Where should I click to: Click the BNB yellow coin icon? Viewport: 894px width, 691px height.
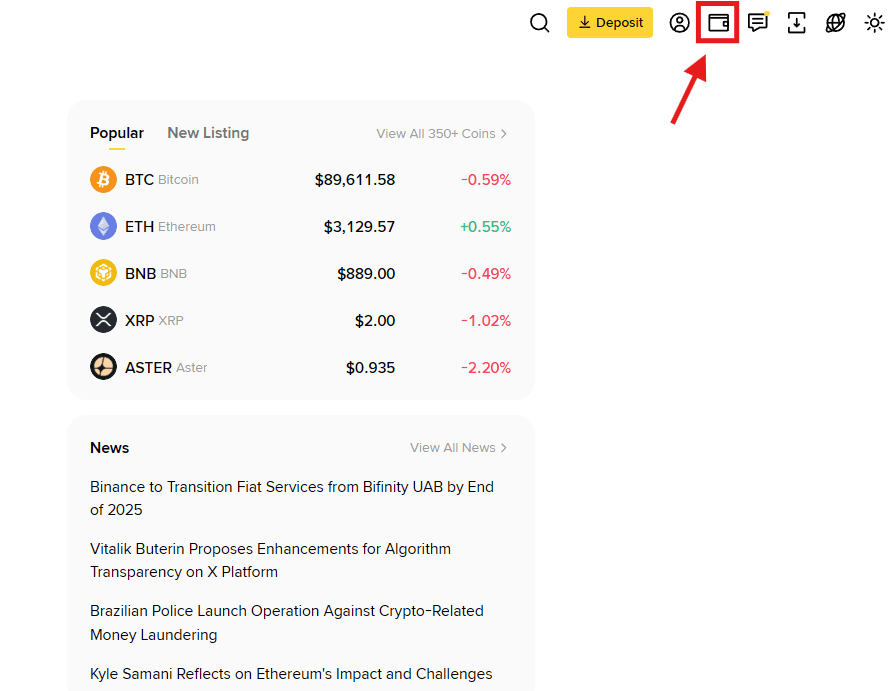click(x=103, y=273)
